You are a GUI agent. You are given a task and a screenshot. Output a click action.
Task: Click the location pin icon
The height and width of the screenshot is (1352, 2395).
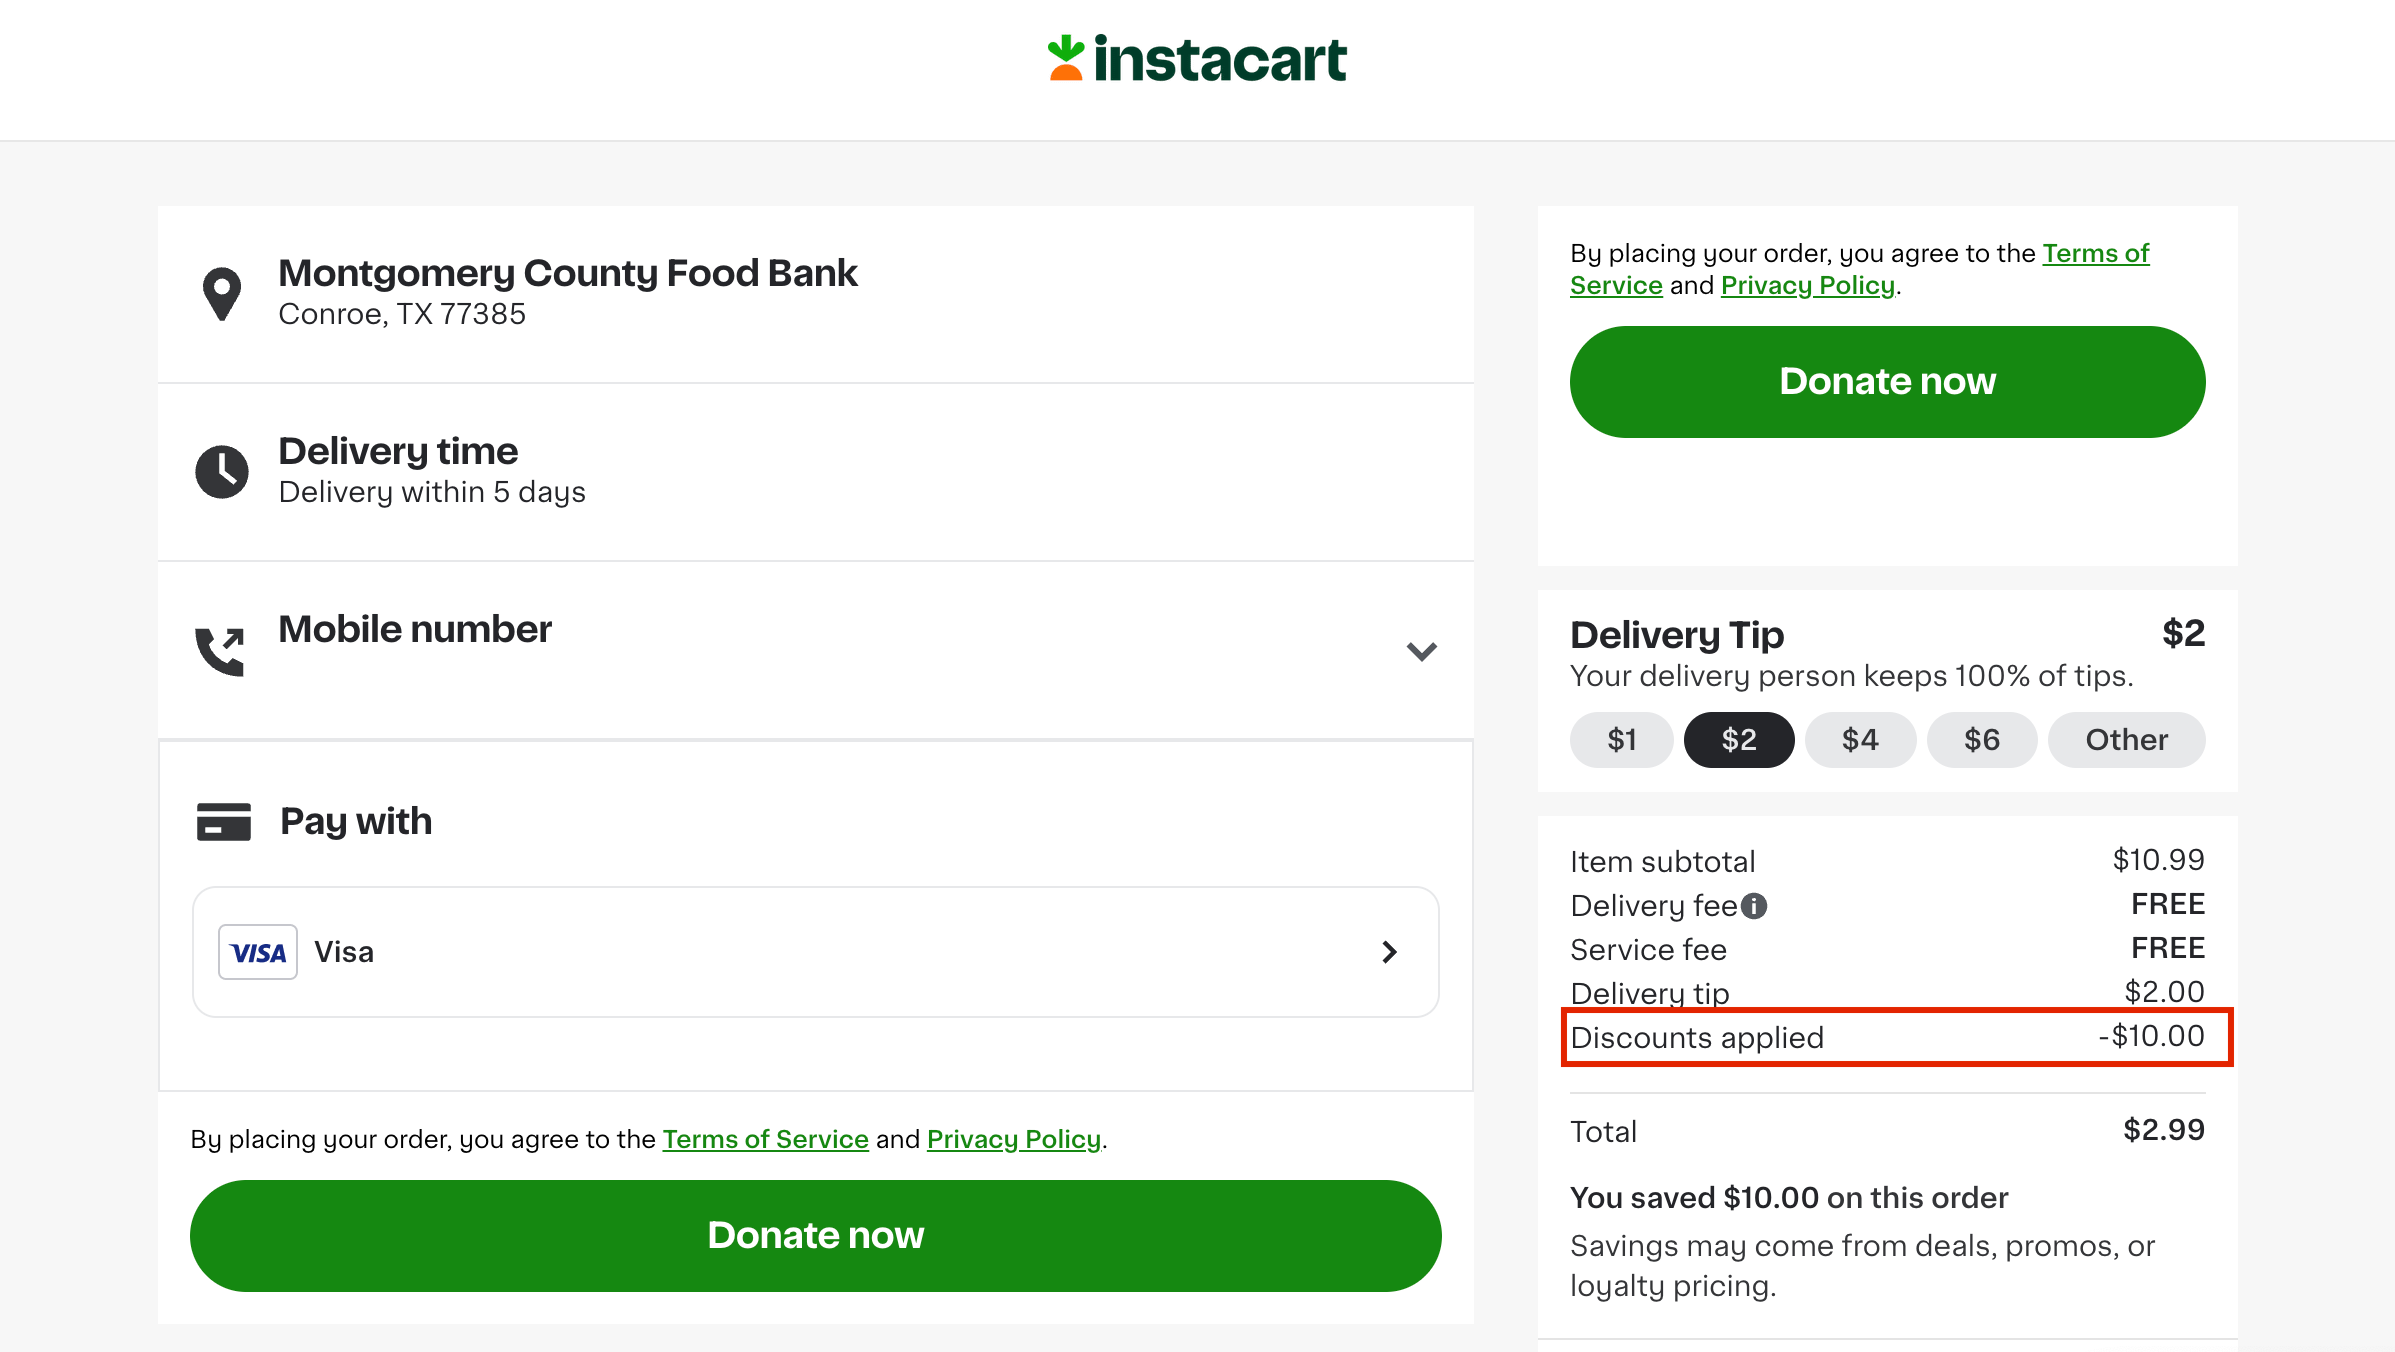[x=222, y=293]
